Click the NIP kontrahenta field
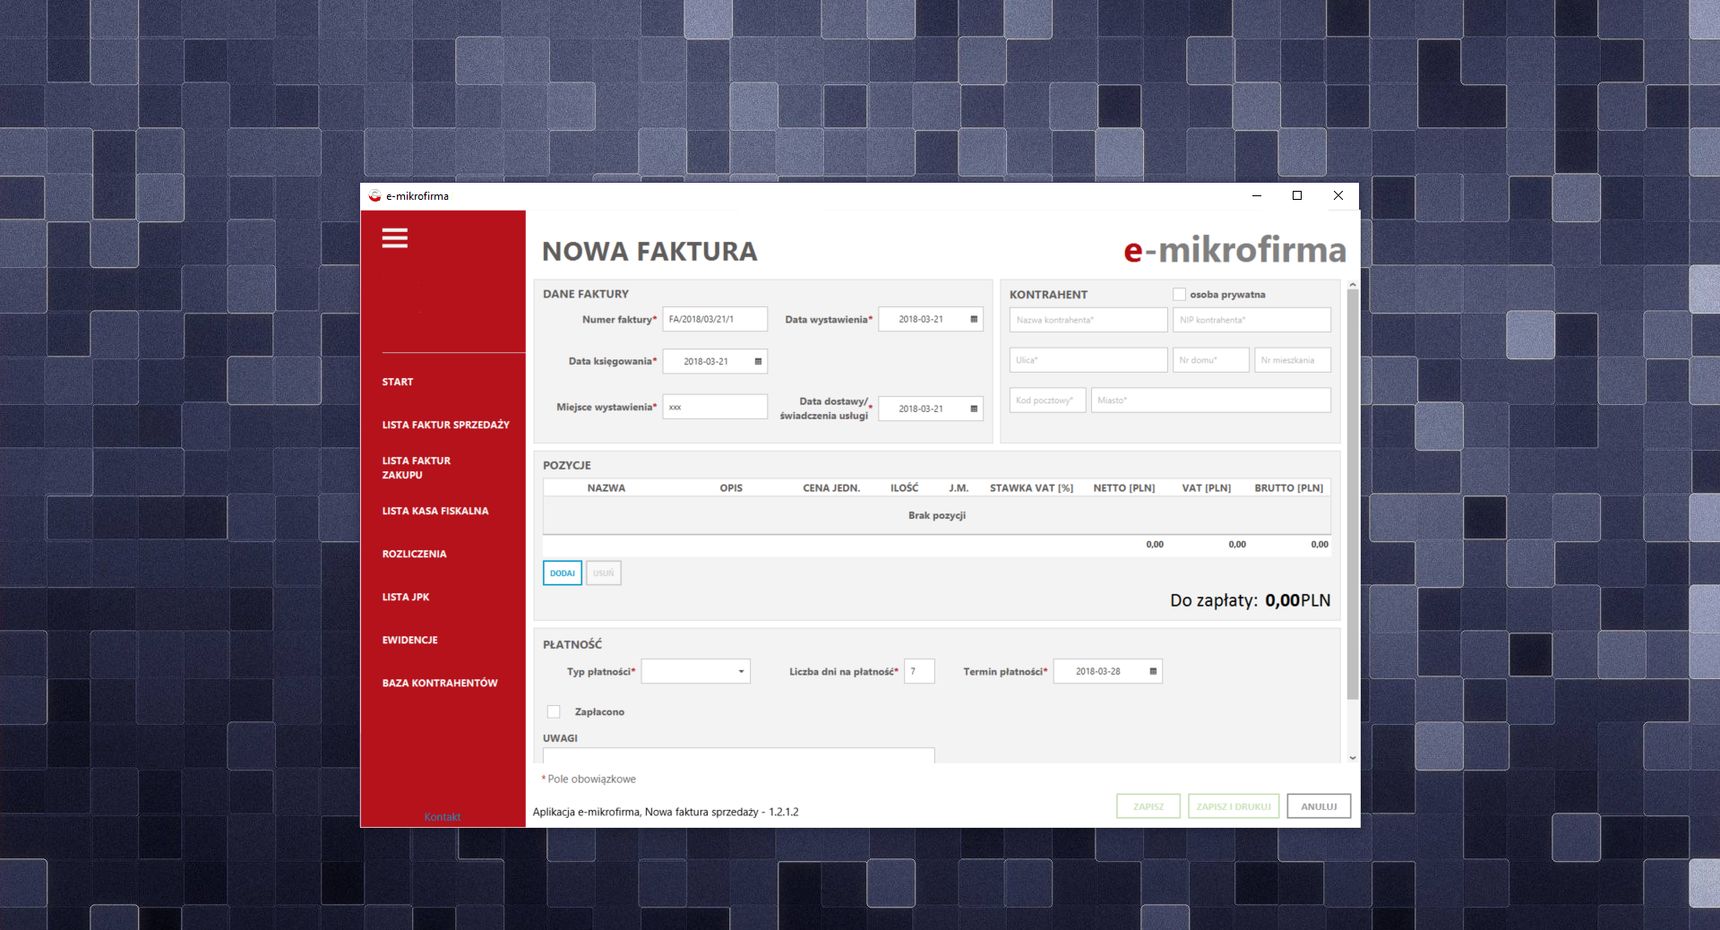The height and width of the screenshot is (930, 1720). (x=1251, y=320)
